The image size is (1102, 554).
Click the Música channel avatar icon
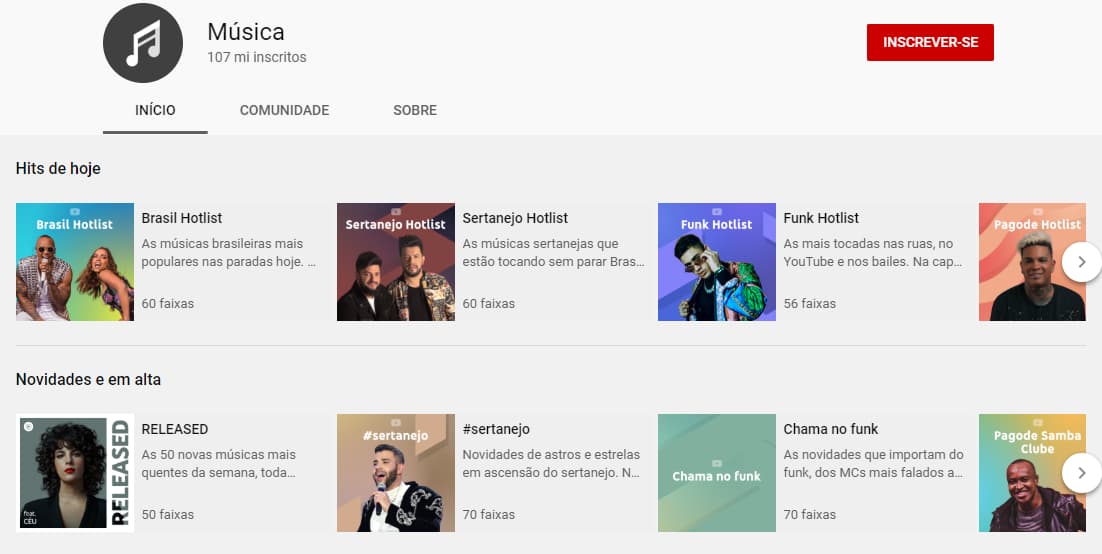click(143, 43)
